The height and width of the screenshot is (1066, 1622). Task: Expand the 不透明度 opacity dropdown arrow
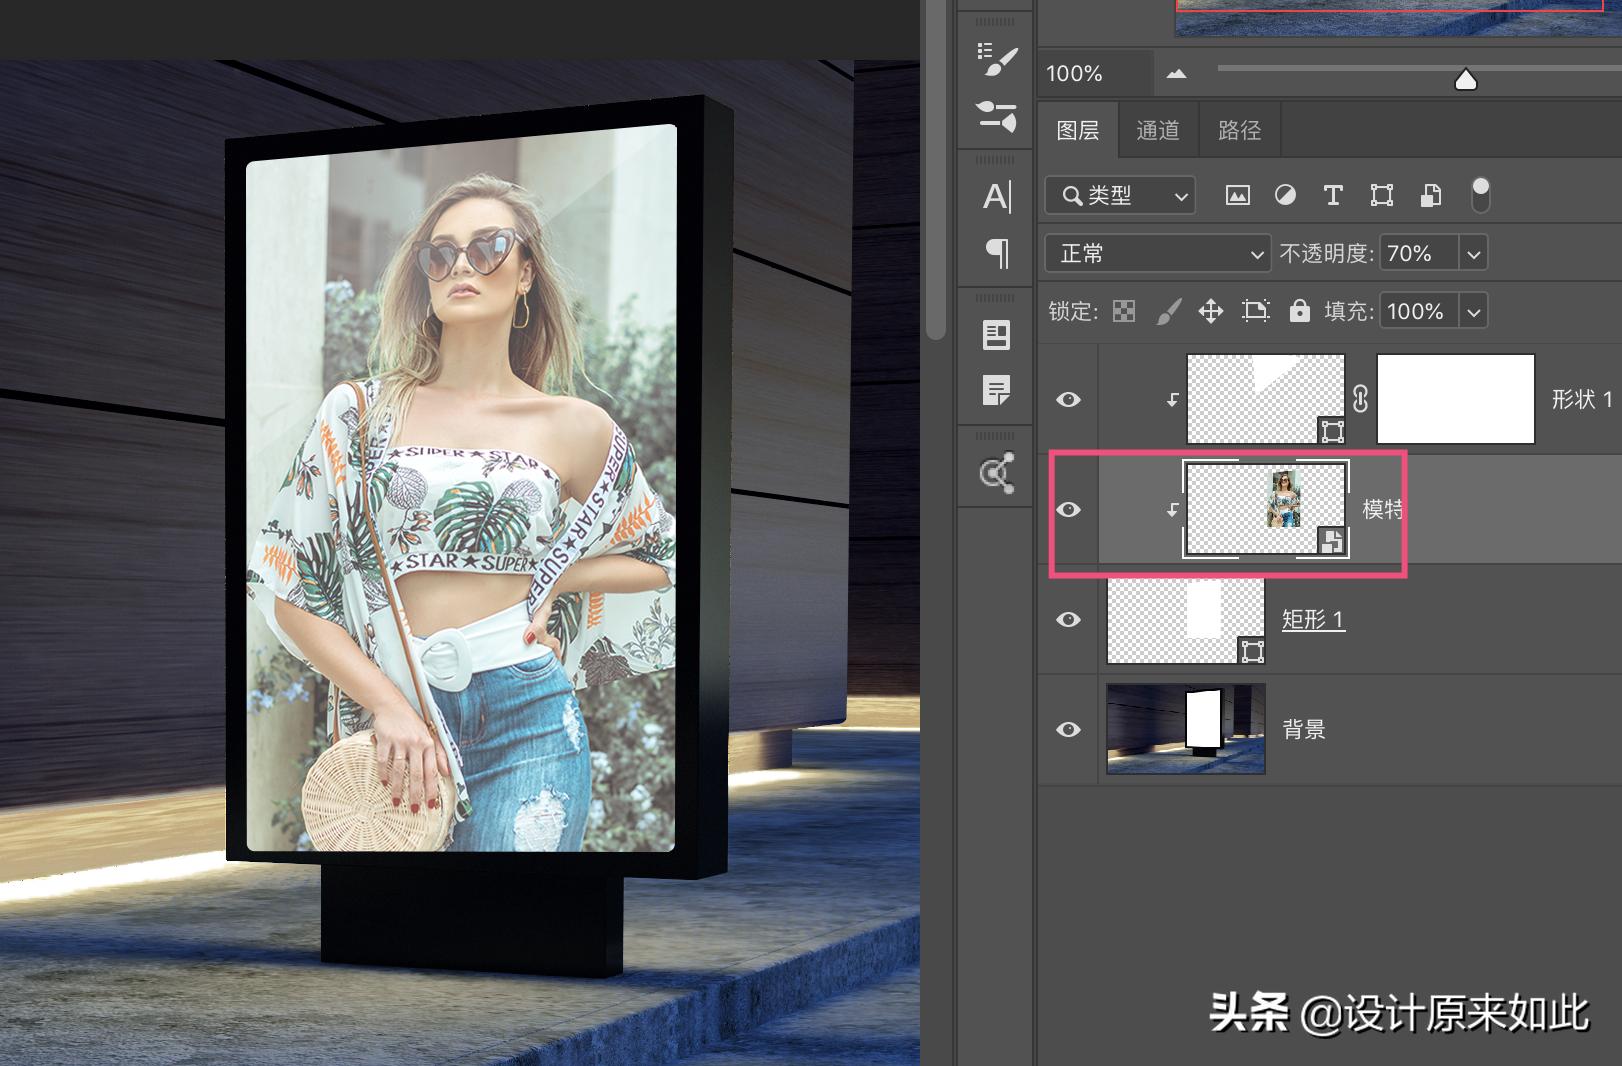point(1473,254)
